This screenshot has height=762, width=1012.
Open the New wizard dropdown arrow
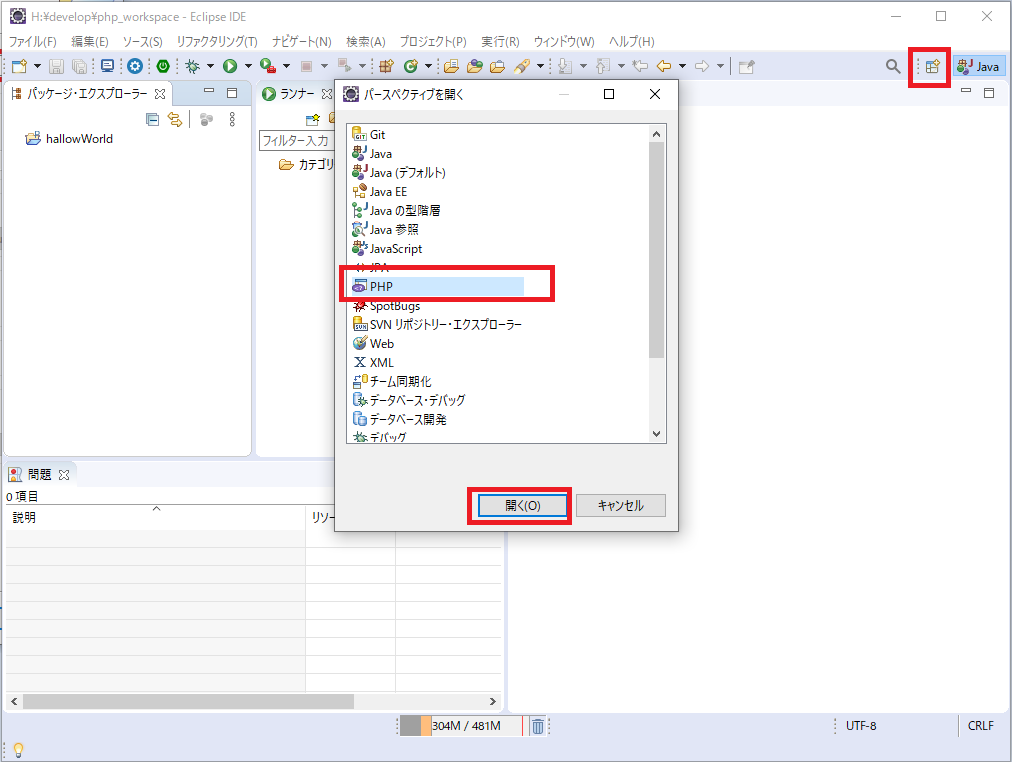37,66
